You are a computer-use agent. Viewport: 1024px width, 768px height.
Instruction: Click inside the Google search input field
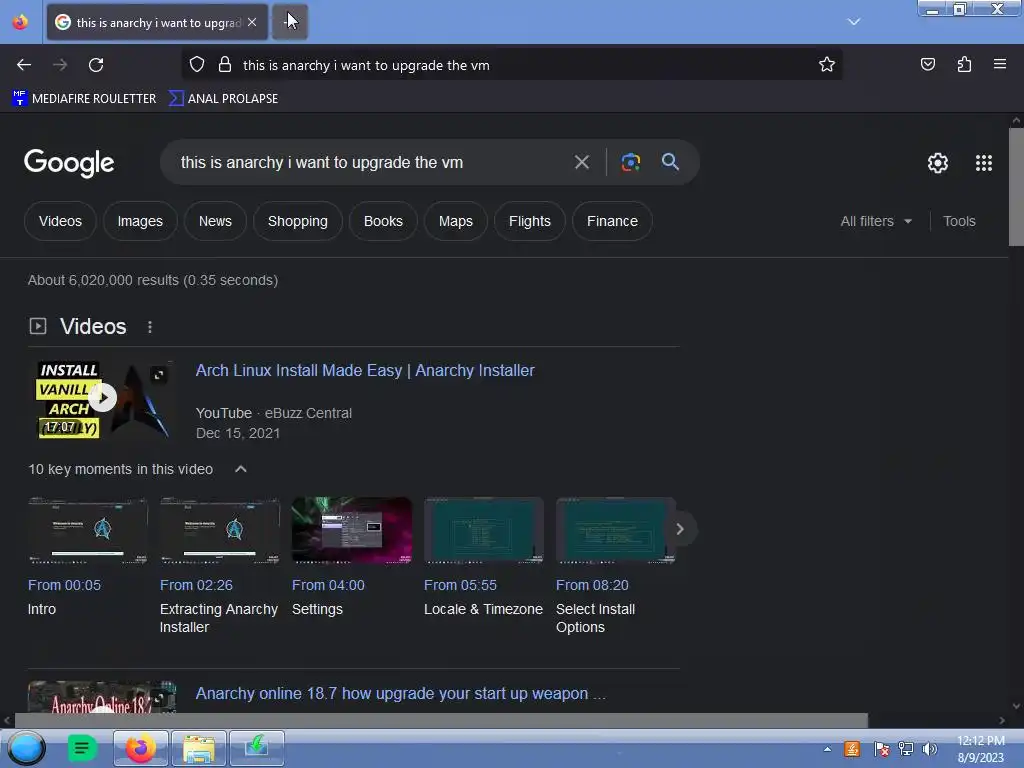coord(372,162)
